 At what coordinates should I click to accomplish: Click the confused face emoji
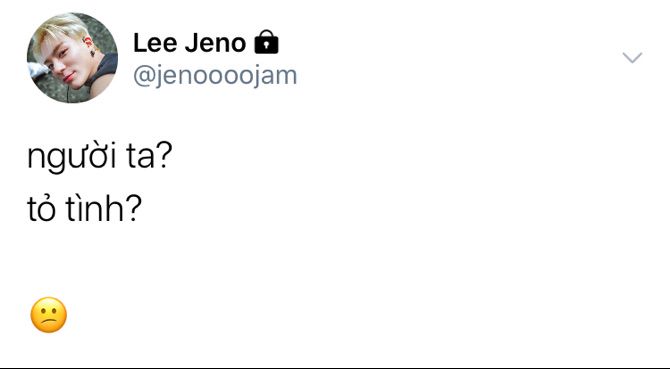coord(49,315)
